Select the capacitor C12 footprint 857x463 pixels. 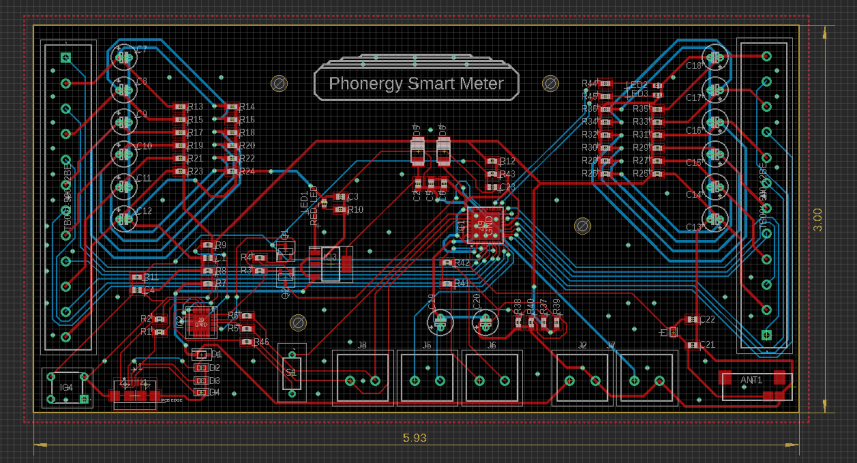(x=124, y=216)
